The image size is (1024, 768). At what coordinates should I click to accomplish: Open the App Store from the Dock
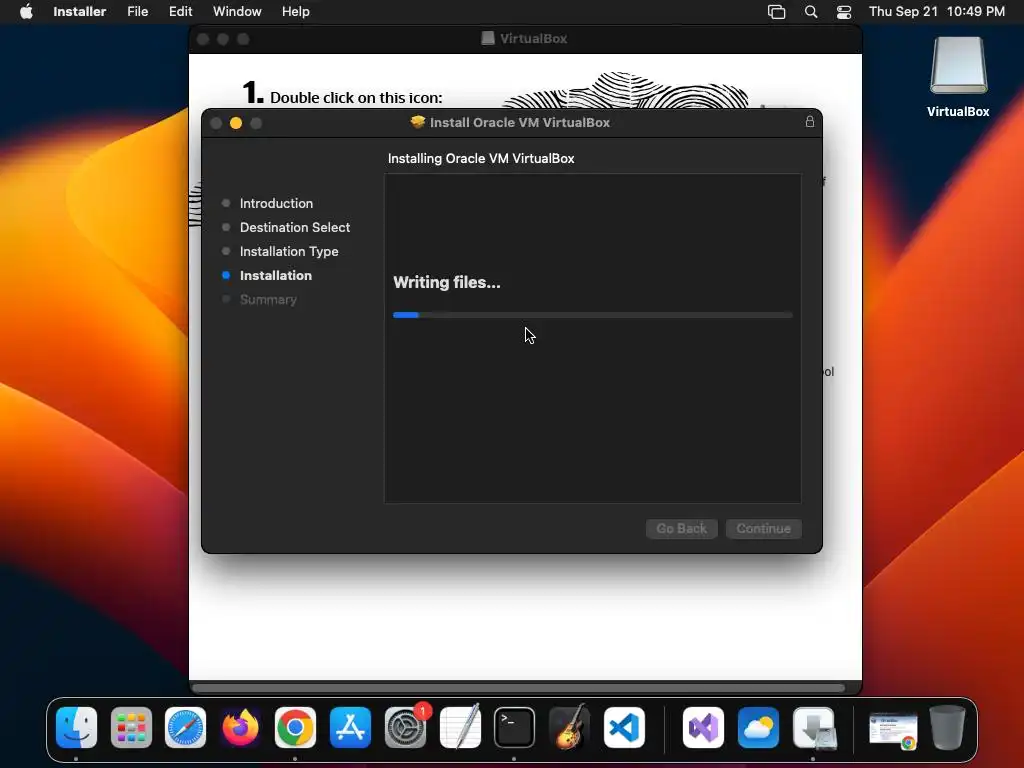pos(350,727)
